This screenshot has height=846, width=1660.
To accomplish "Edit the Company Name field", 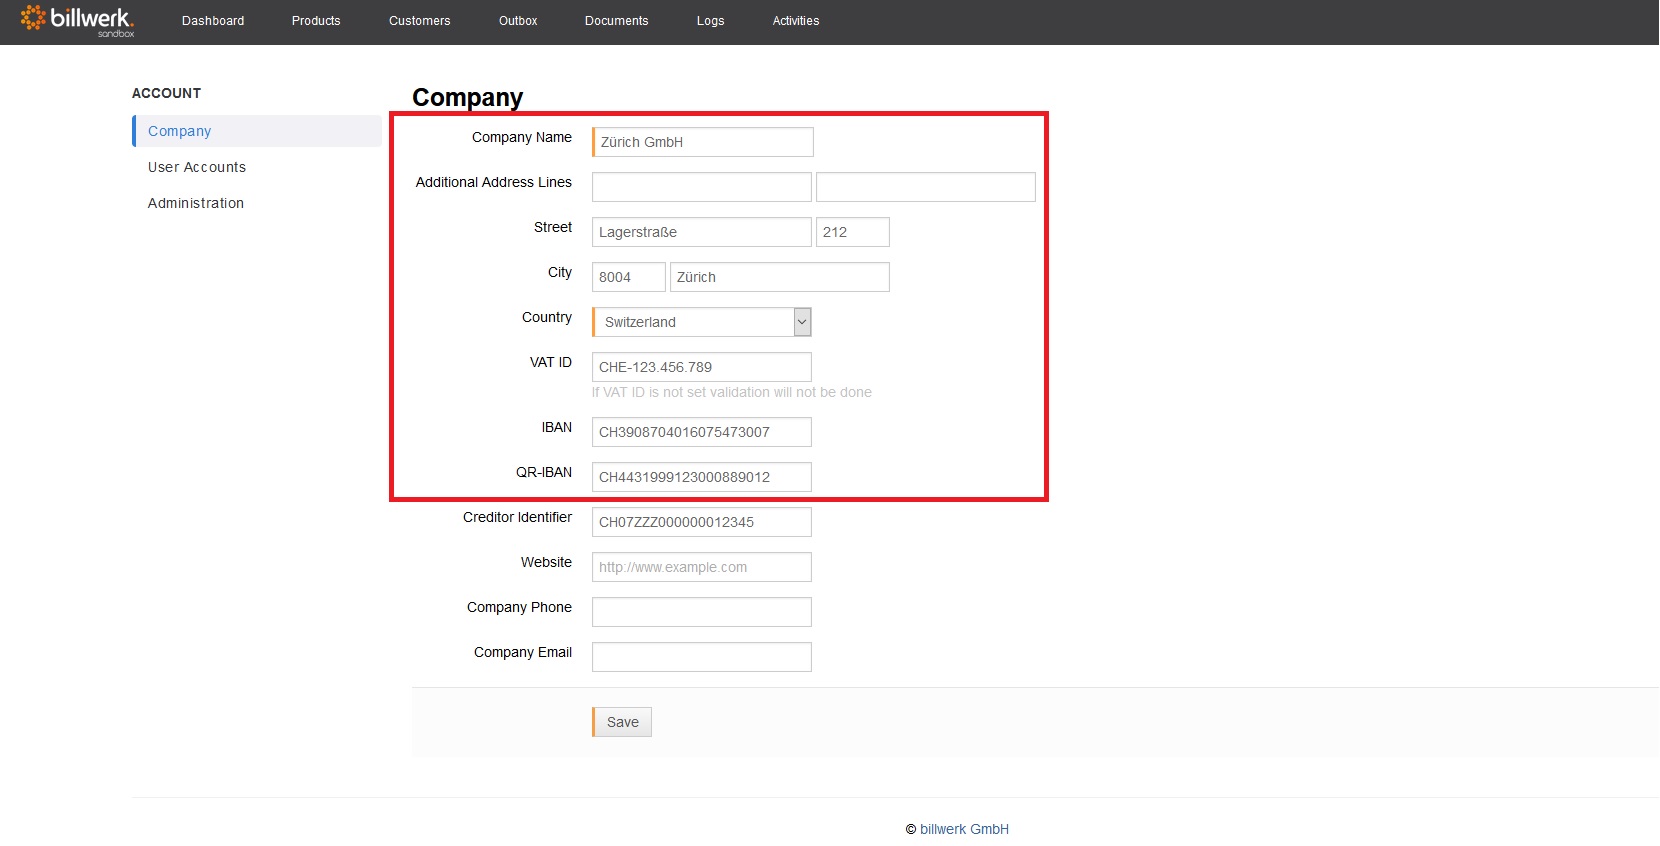I will [703, 142].
